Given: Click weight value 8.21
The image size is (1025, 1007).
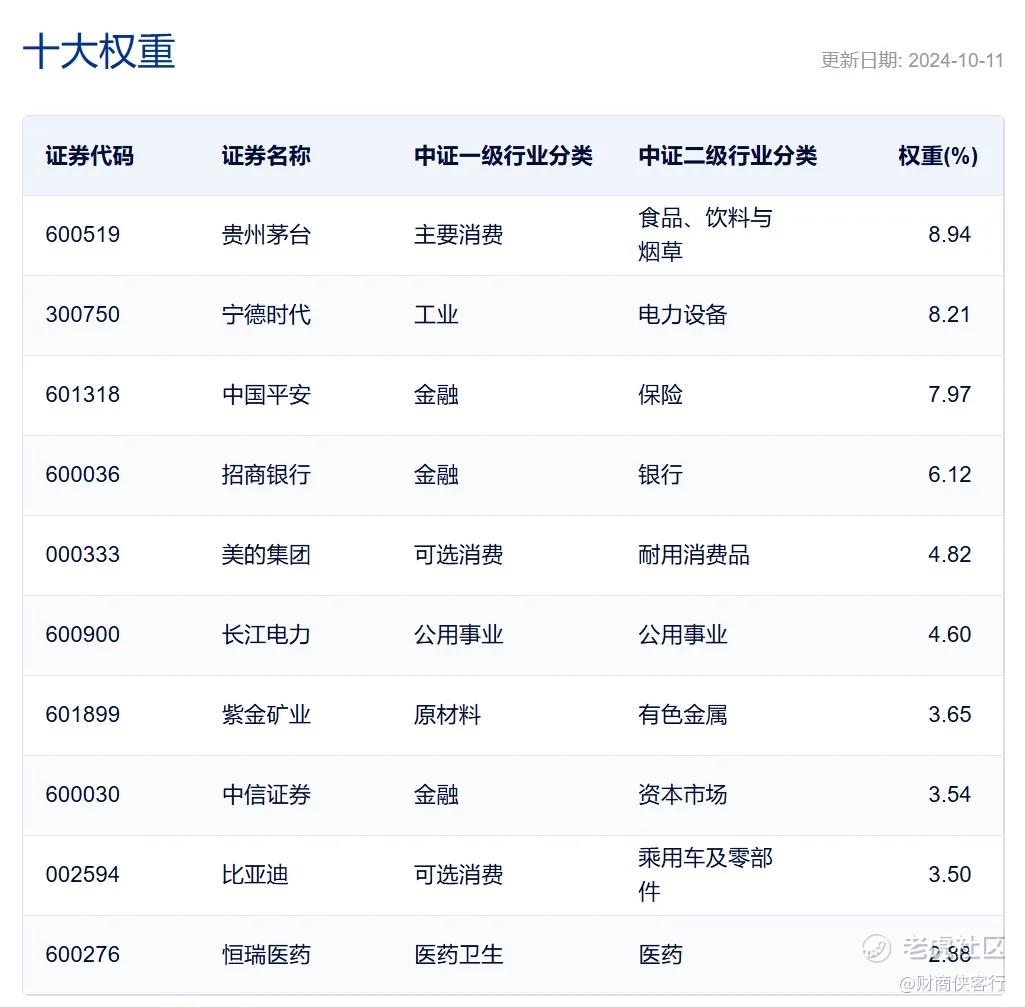Looking at the screenshot, I should pyautogui.click(x=950, y=315).
